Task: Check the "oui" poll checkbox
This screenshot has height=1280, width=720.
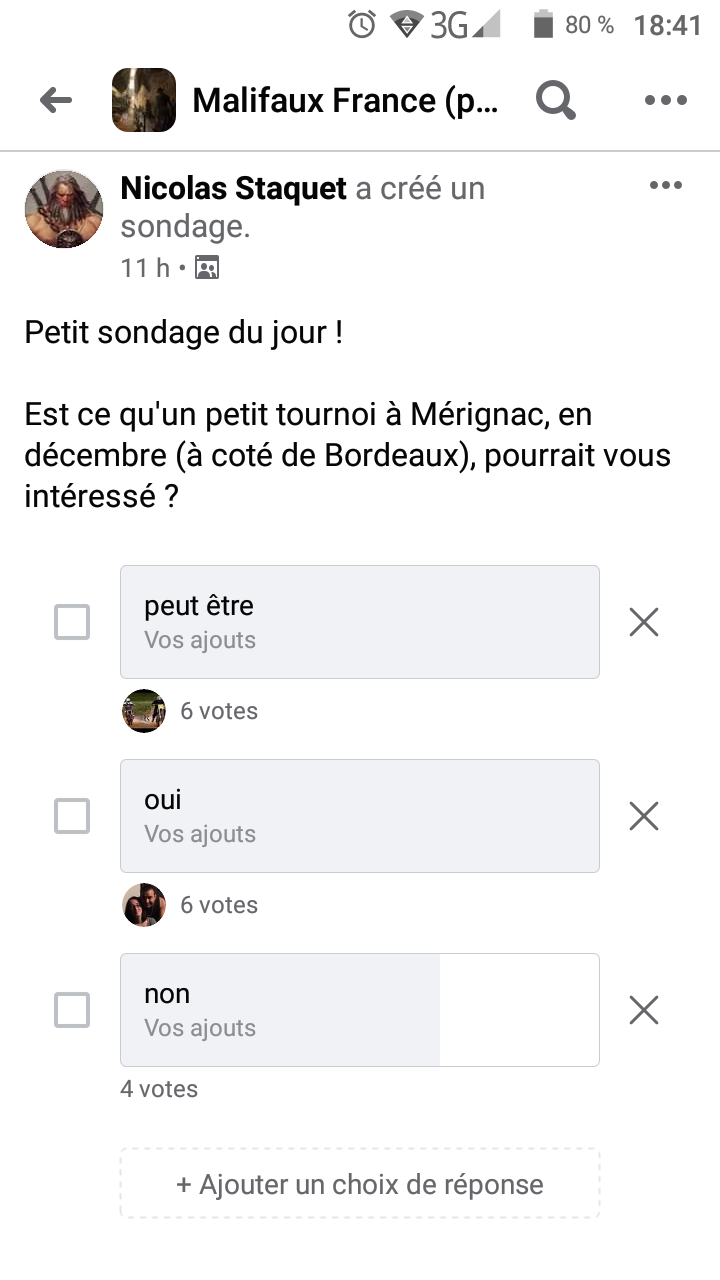Action: point(72,816)
